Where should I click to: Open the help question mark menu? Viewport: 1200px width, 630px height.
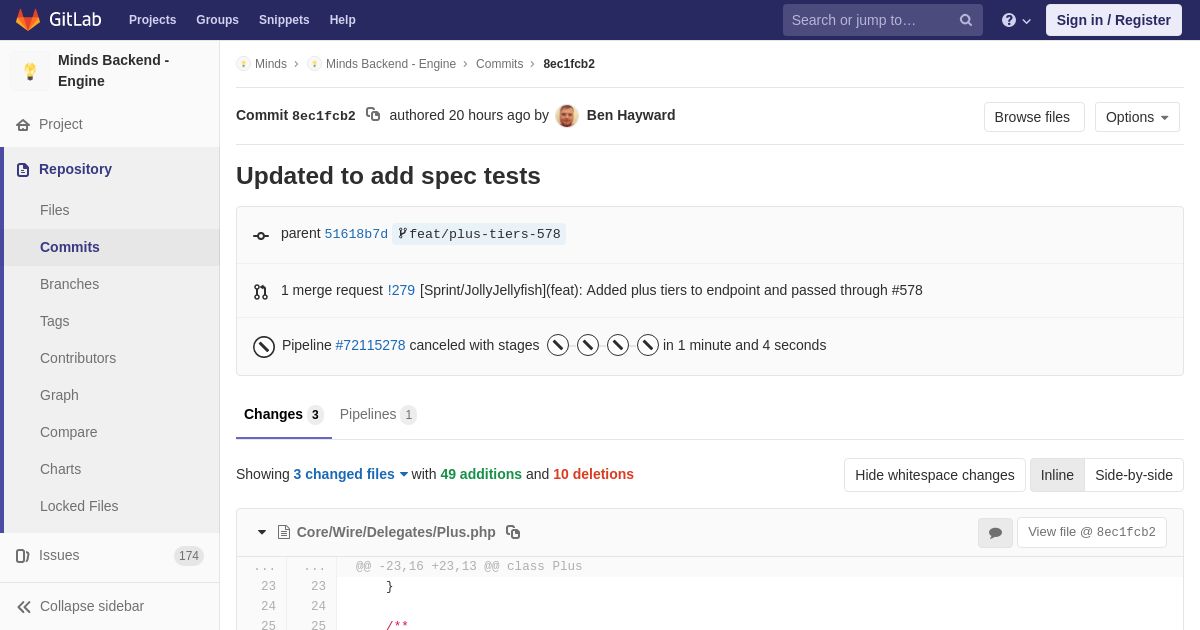pos(1016,20)
